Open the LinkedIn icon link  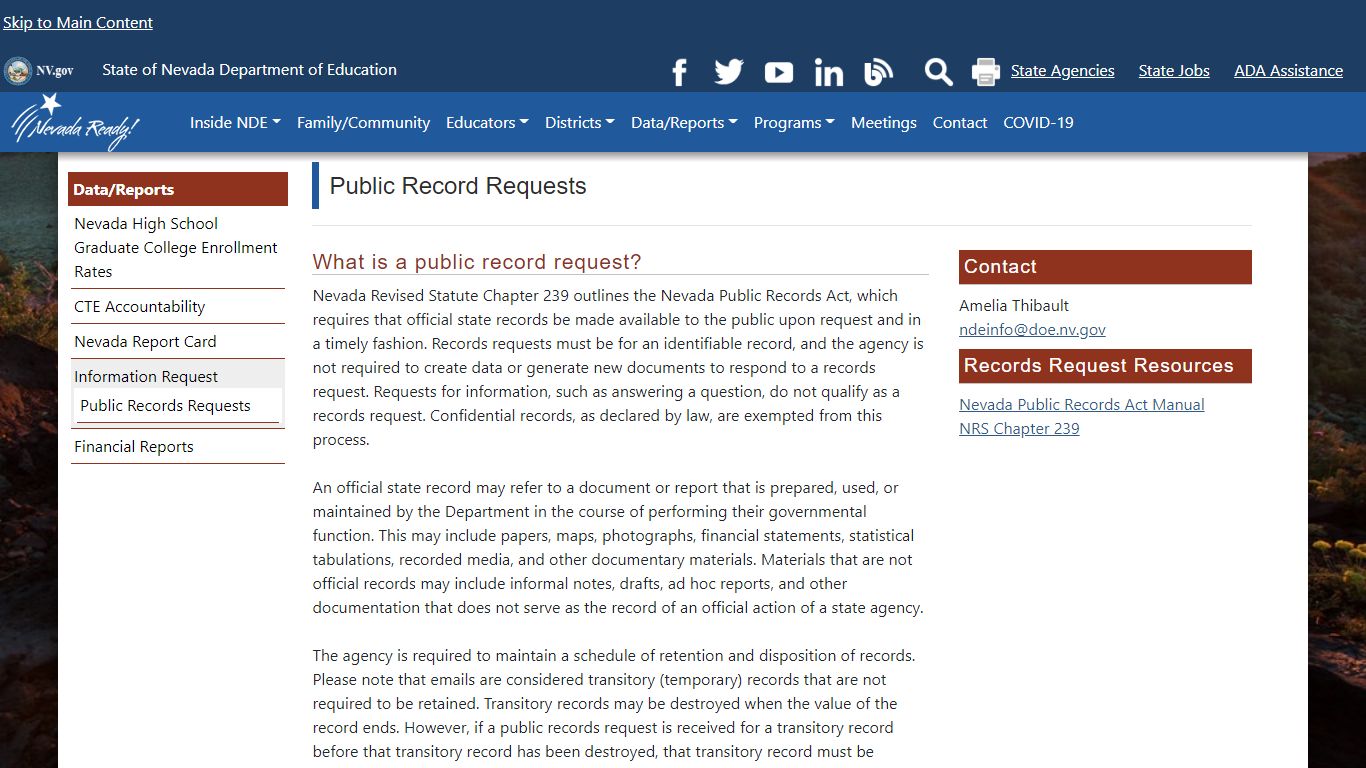click(829, 72)
